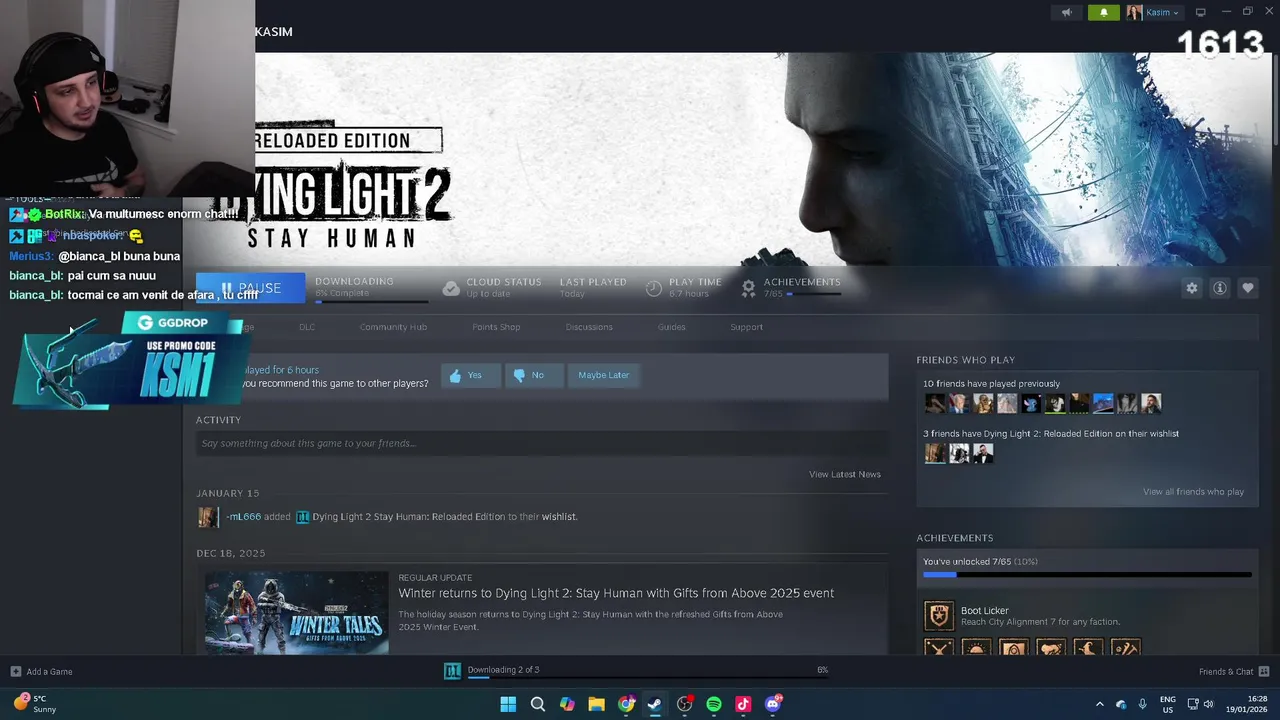Open first friend avatar in played previously row
The height and width of the screenshot is (720, 1280).
pos(935,403)
